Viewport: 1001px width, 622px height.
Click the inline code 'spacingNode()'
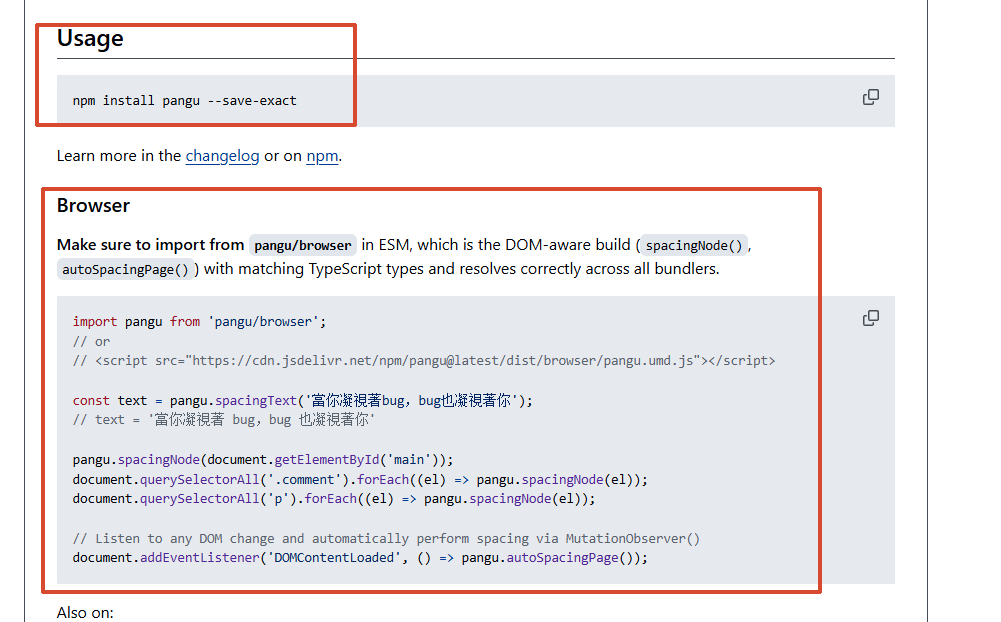(694, 245)
